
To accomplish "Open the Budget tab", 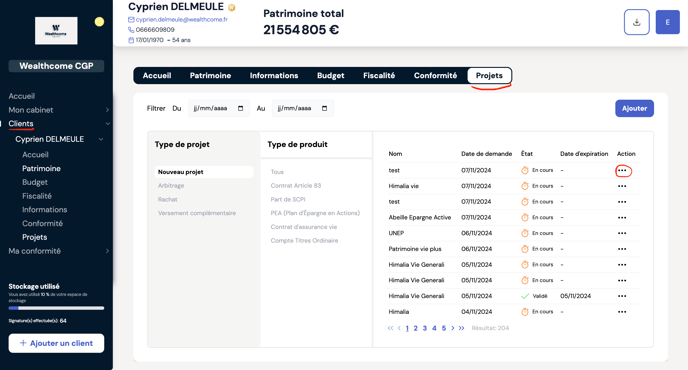I will pyautogui.click(x=330, y=75).
